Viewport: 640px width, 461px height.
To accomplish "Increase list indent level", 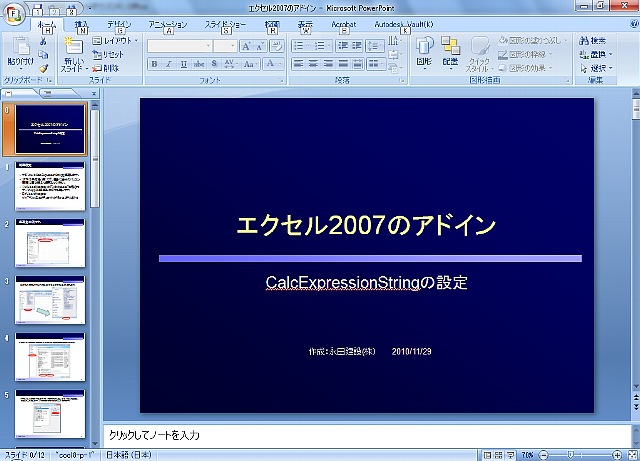I will (357, 46).
